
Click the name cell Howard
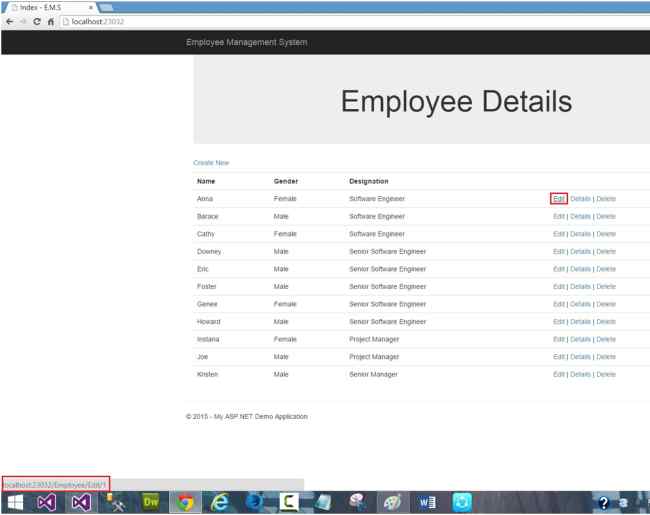click(209, 321)
